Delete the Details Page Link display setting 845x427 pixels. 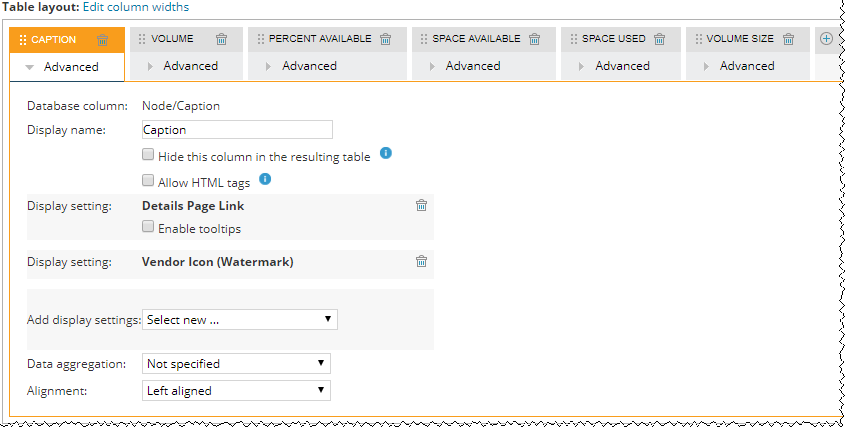click(422, 205)
